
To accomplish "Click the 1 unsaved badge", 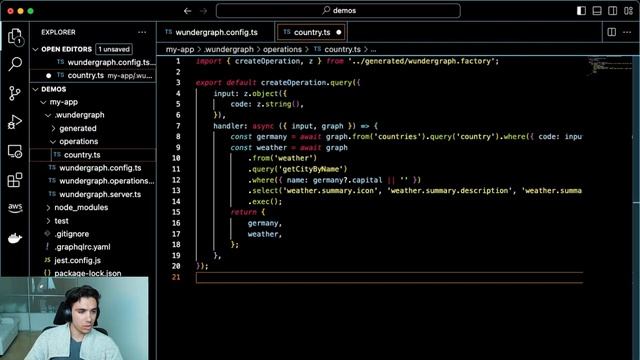I will click(114, 49).
